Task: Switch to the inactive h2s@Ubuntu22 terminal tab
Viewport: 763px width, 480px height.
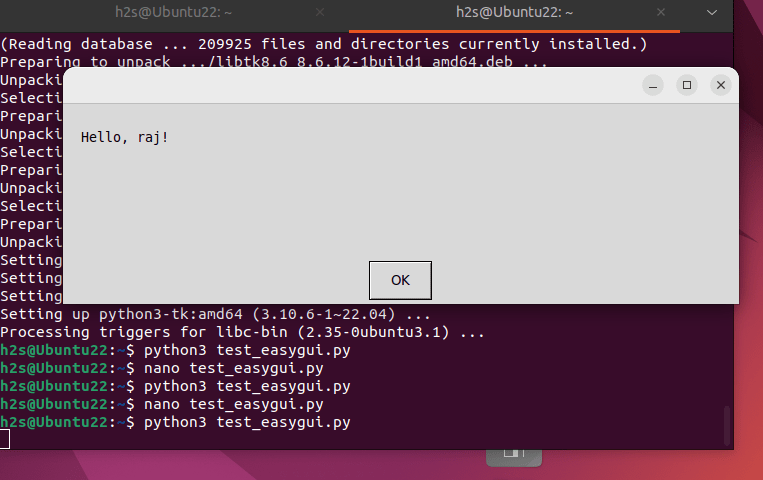Action: pos(174,12)
